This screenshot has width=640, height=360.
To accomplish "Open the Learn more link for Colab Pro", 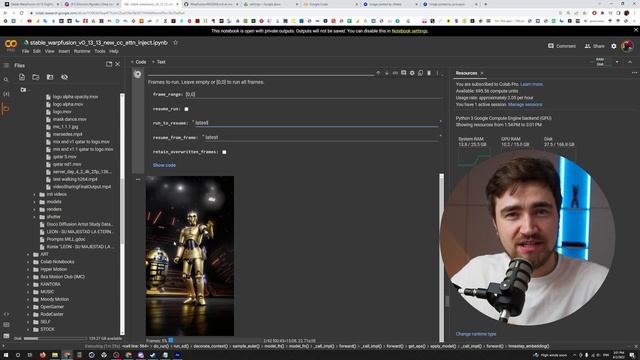I will pyautogui.click(x=531, y=84).
